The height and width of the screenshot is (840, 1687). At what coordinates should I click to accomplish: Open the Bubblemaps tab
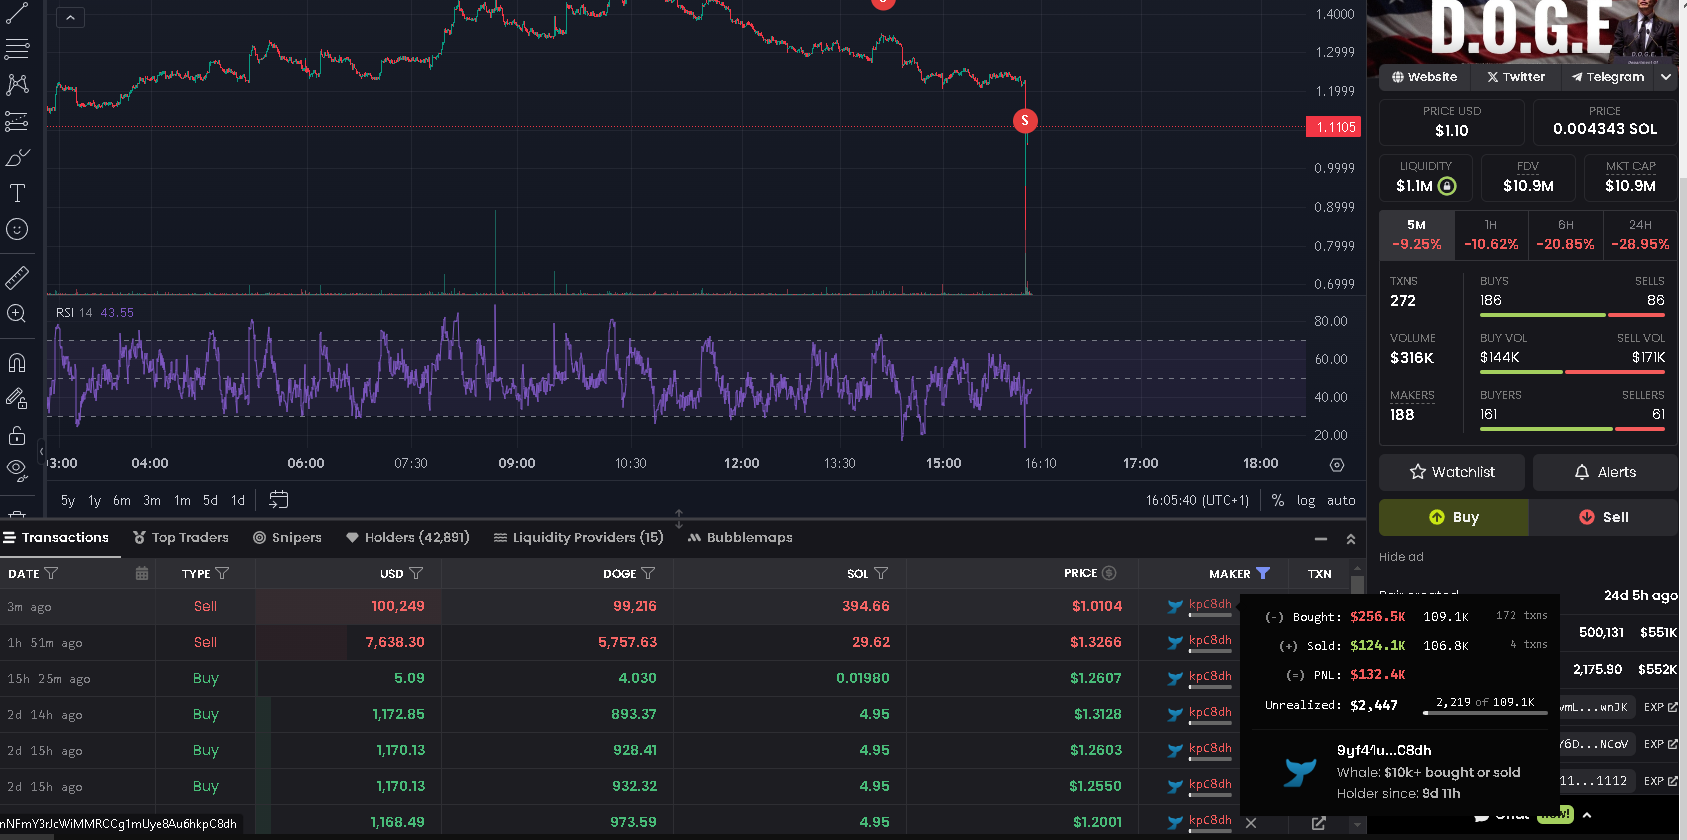click(740, 537)
